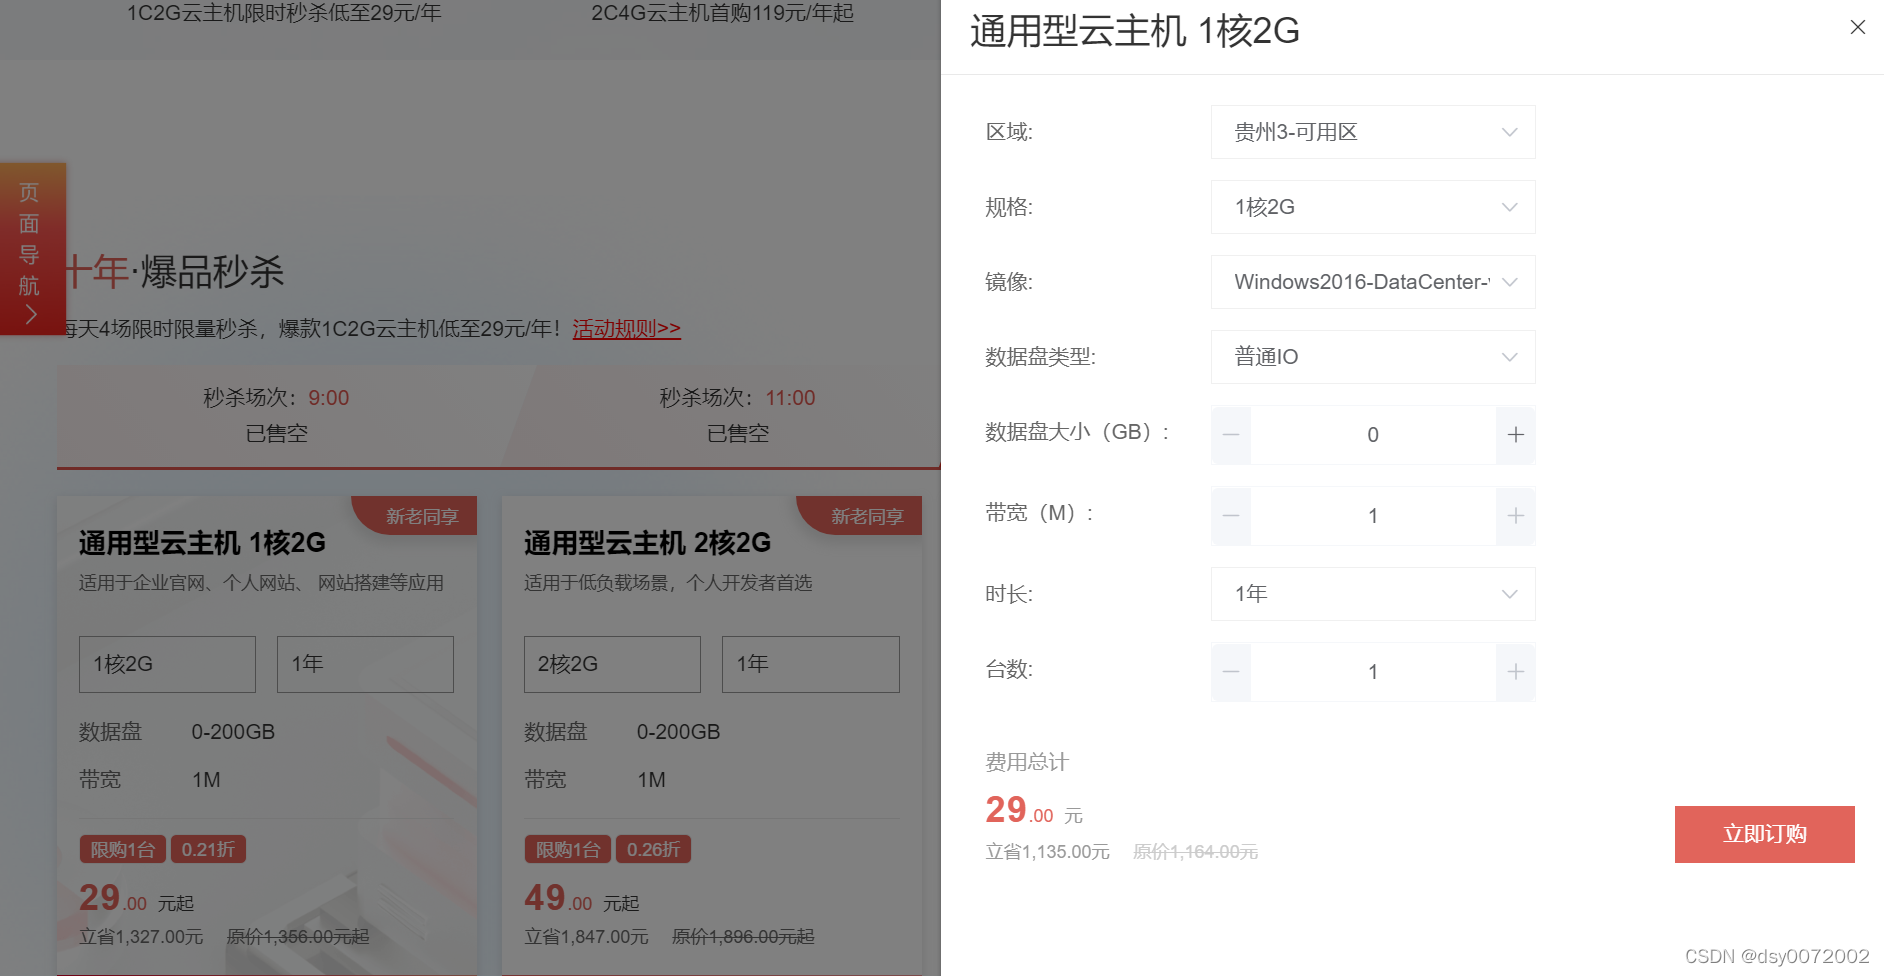Close the 通用型云主机 1核2G order panel

(1857, 27)
